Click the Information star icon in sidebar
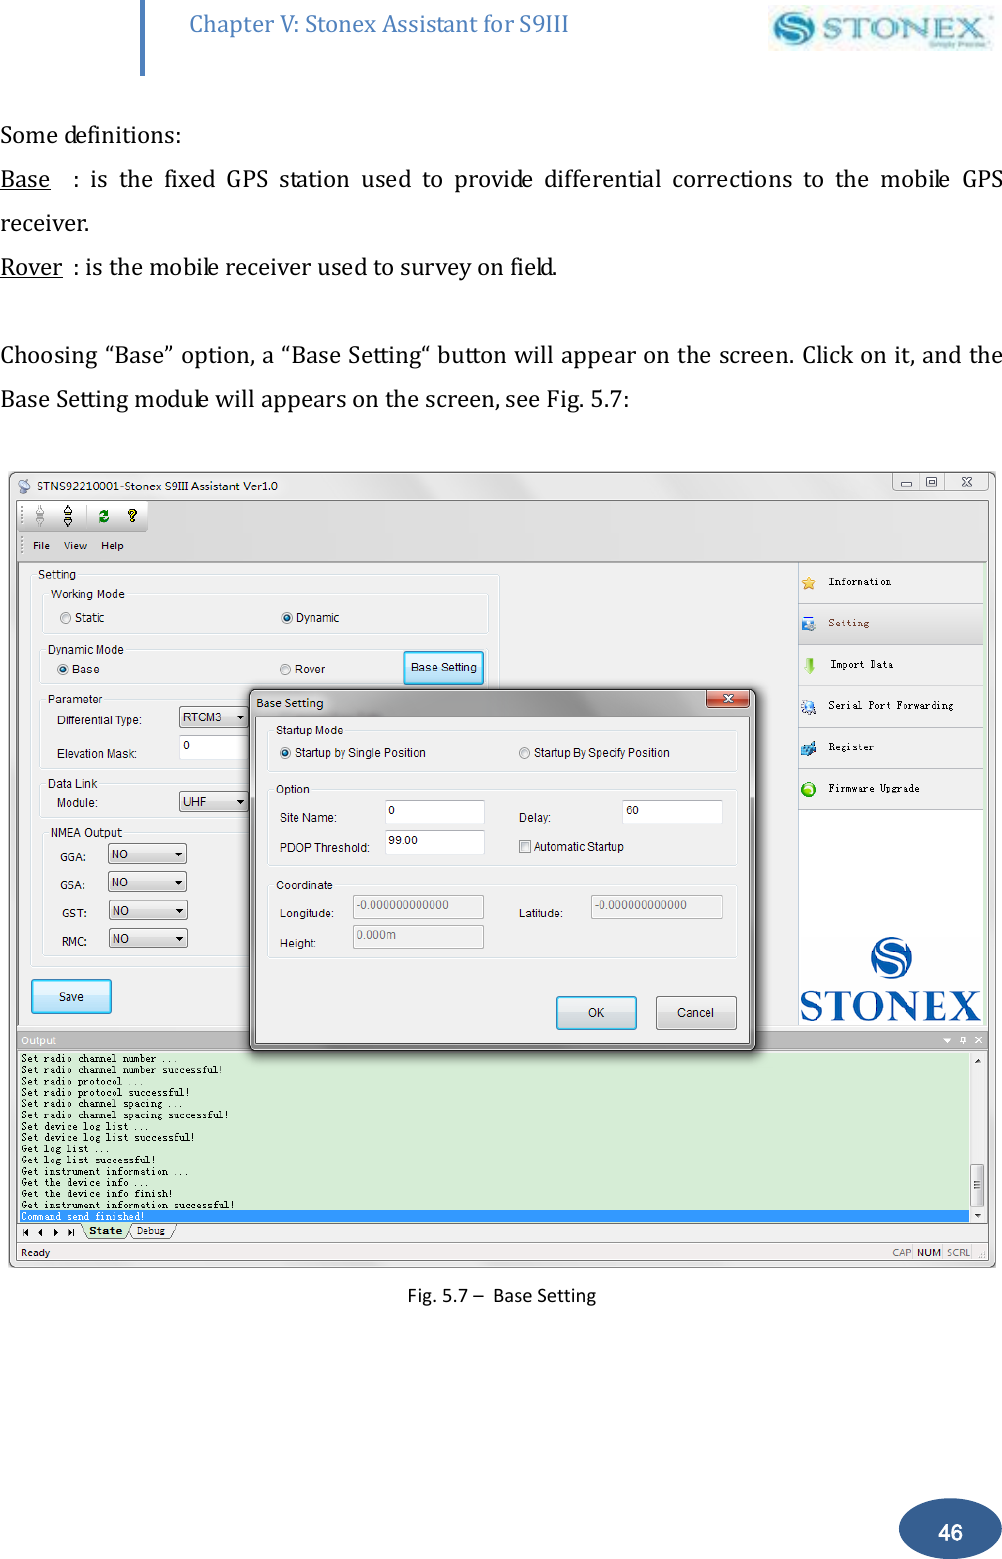Image resolution: width=1002 pixels, height=1559 pixels. (x=809, y=583)
